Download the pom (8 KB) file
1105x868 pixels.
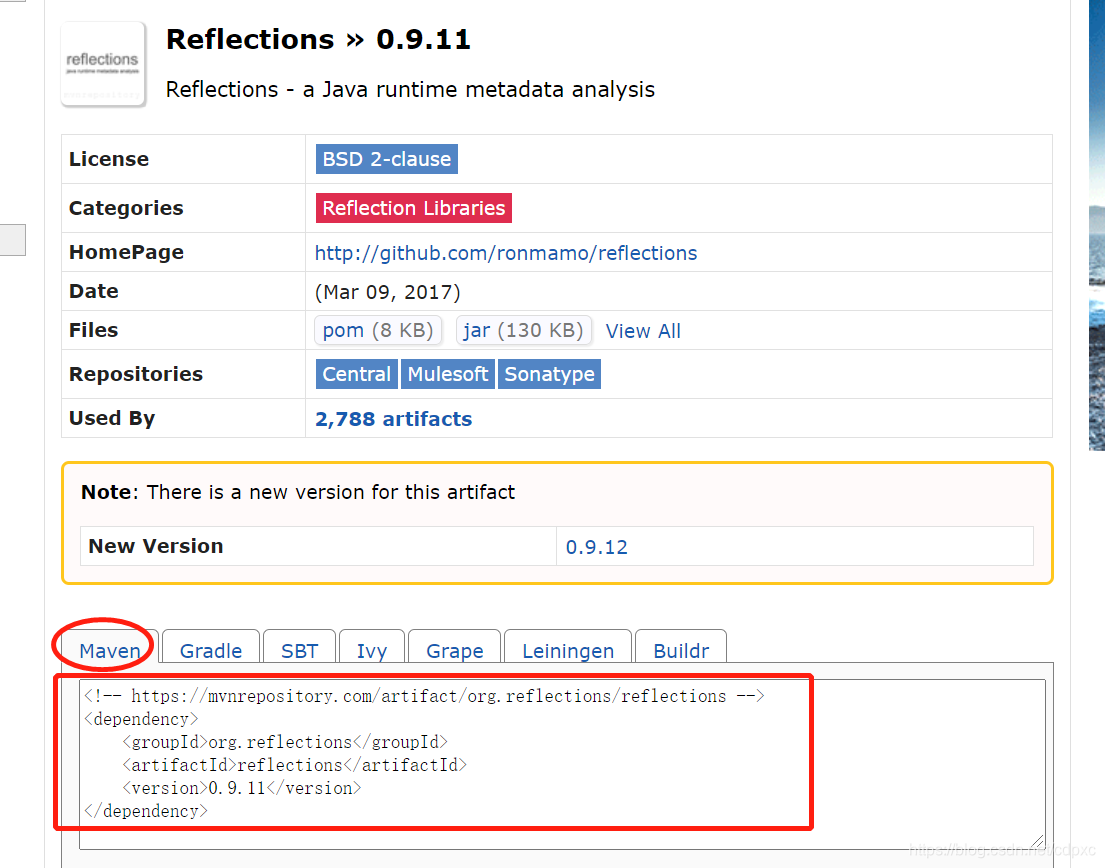[378, 330]
